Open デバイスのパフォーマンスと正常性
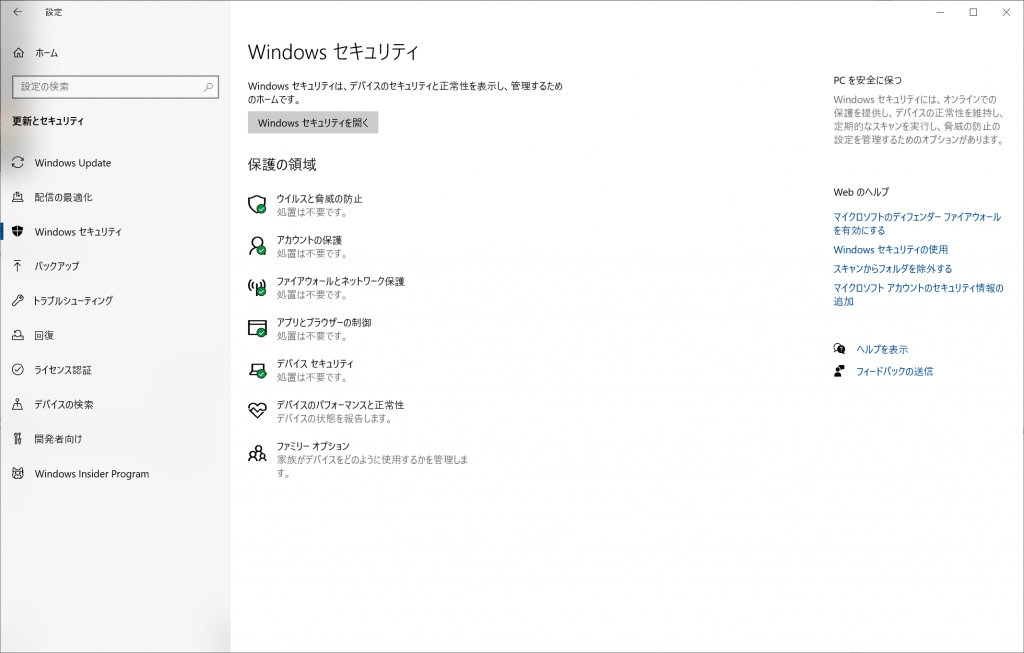Screen dimensions: 1024x653 coord(340,405)
